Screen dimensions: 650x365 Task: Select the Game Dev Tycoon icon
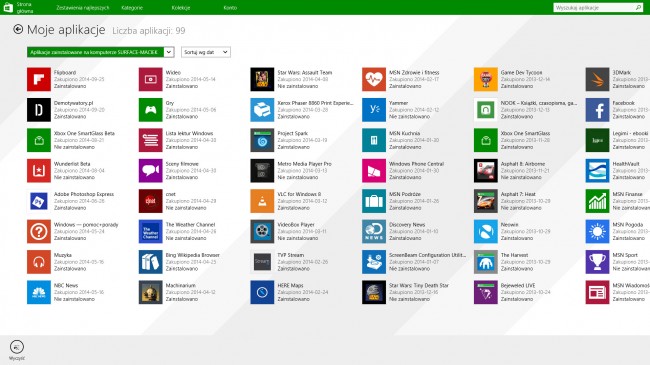(x=485, y=79)
